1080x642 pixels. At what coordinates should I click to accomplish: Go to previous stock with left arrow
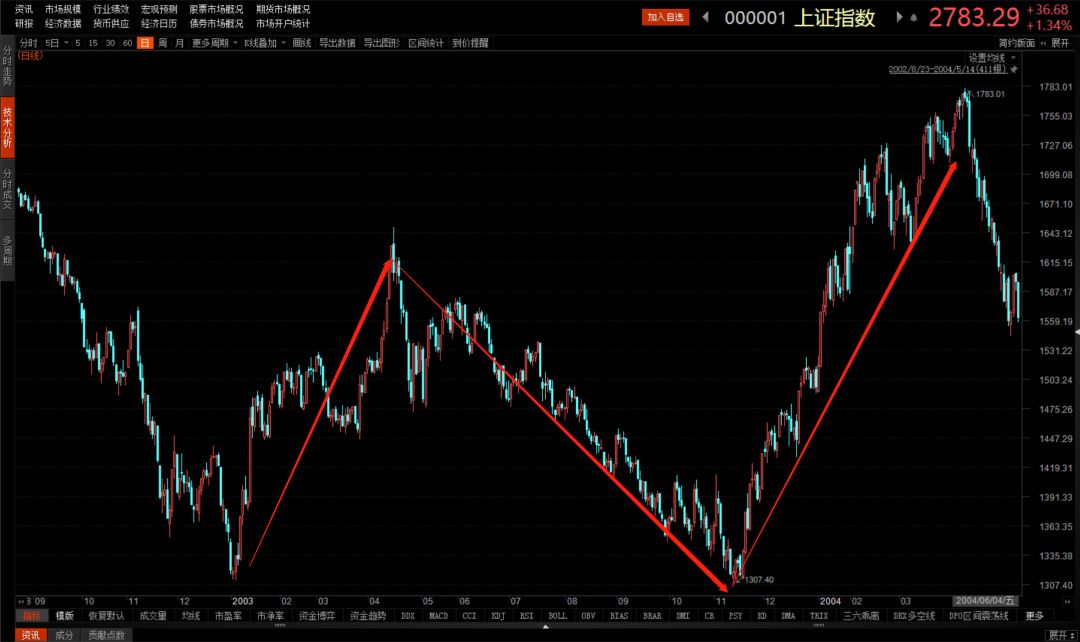click(705, 17)
